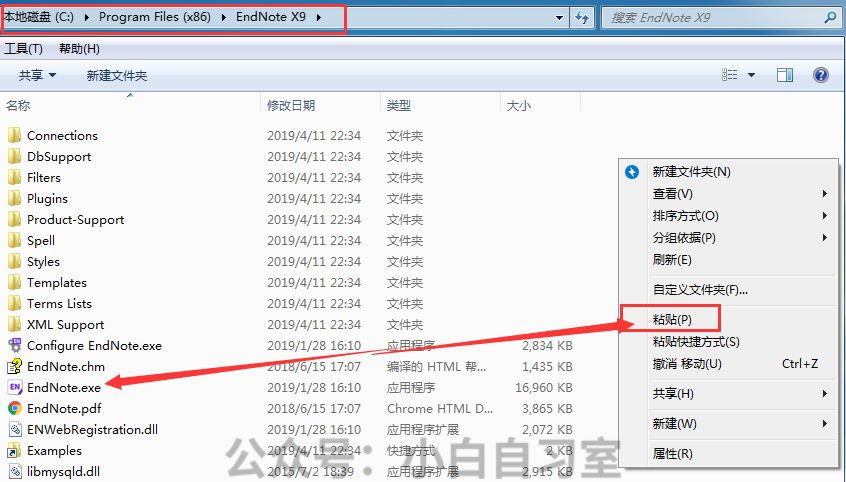This screenshot has height=482, width=846.
Task: Click the 新建文件夹 toolbar button
Action: pos(116,75)
